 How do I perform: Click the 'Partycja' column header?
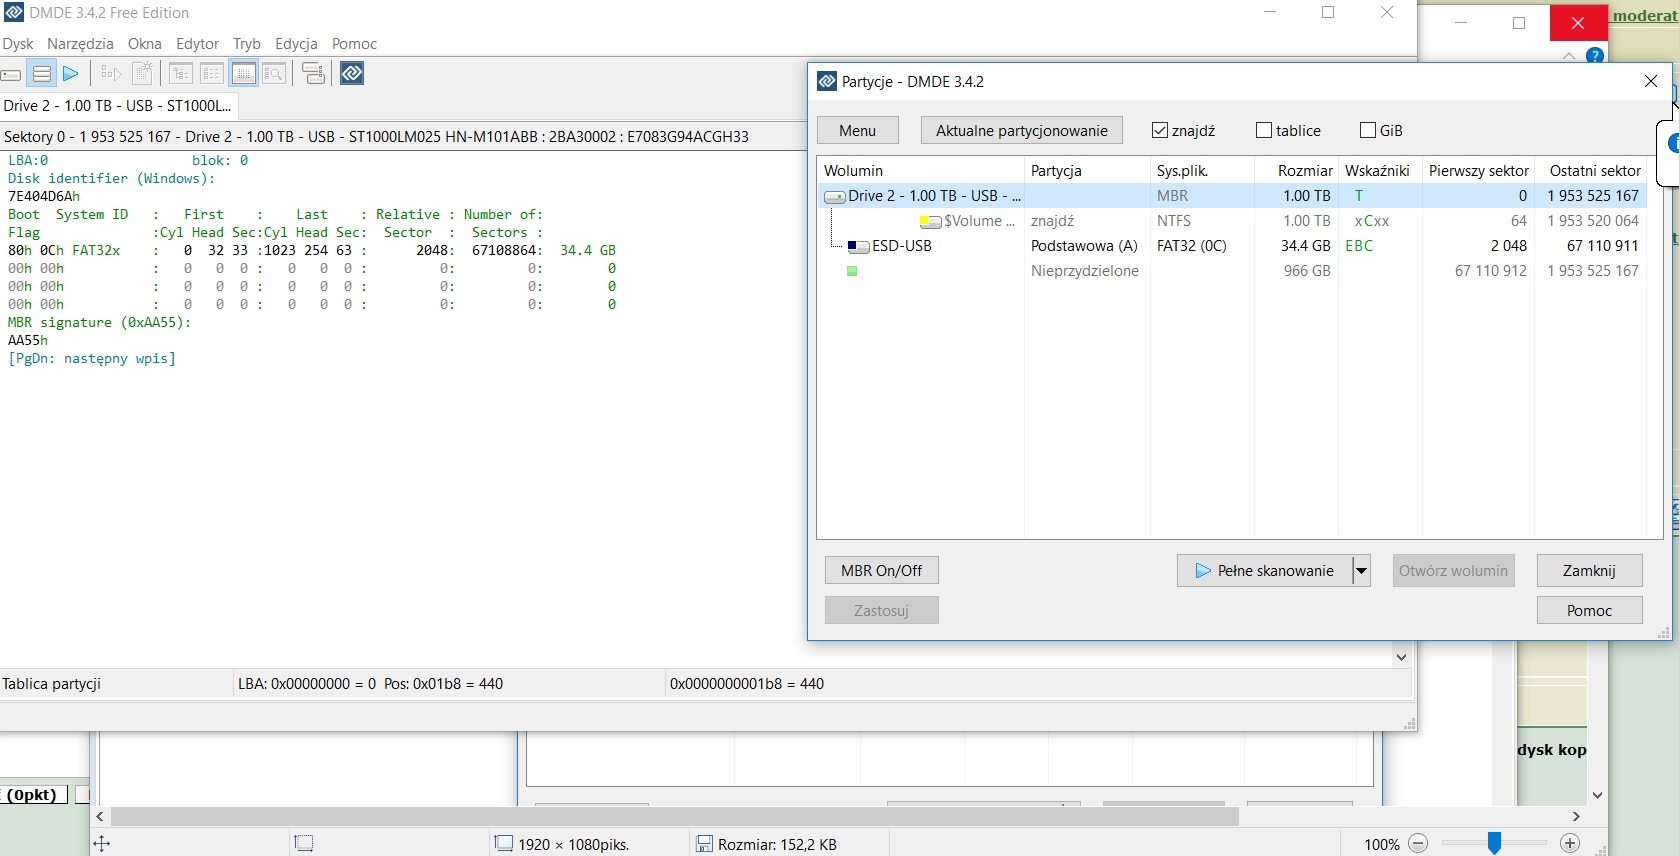(x=1087, y=171)
